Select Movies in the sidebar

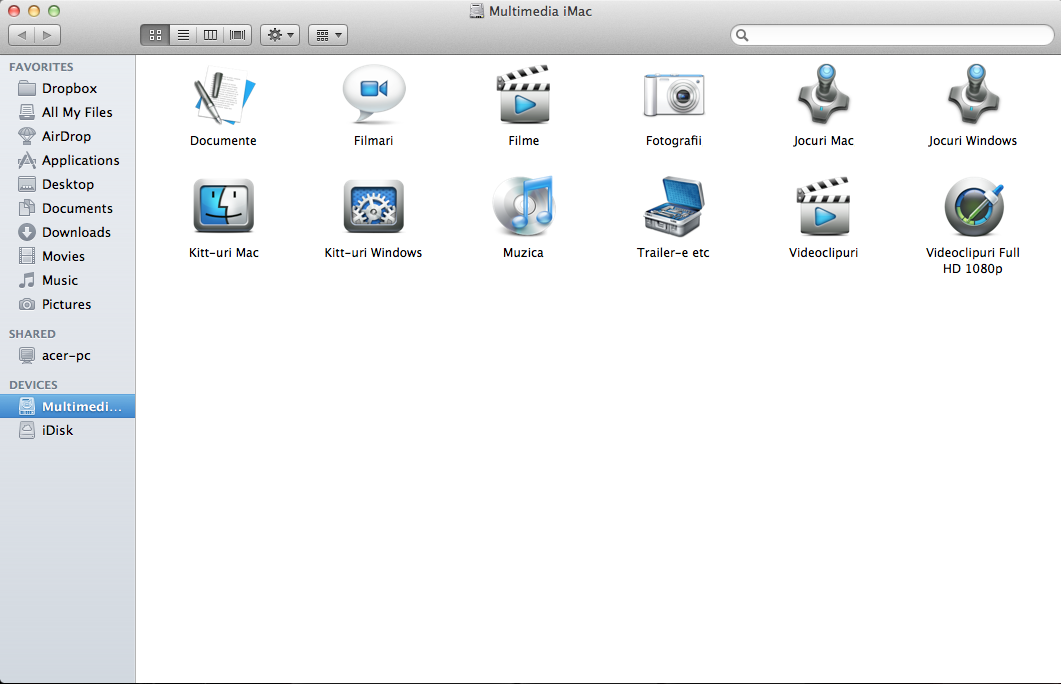coord(68,256)
